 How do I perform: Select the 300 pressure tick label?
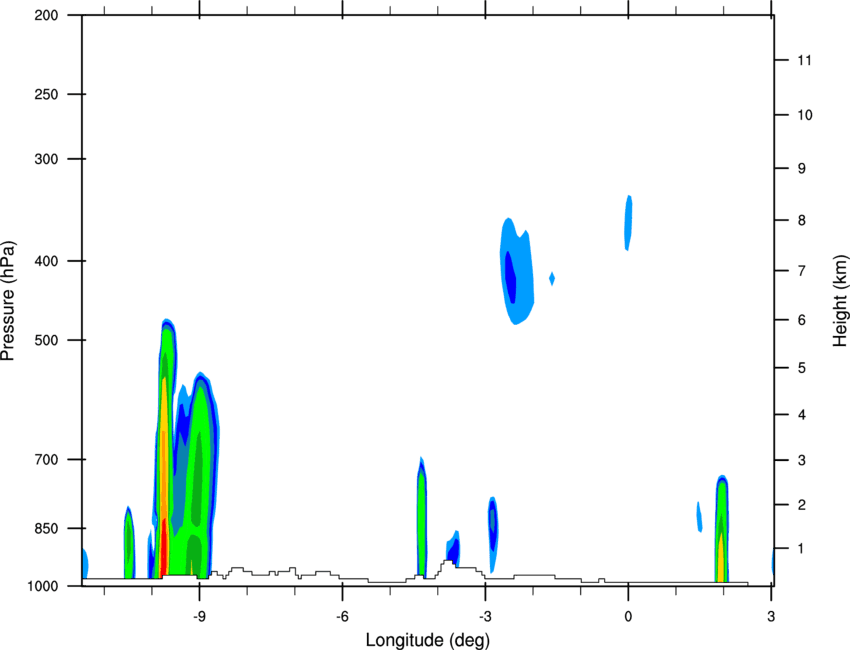click(46, 159)
